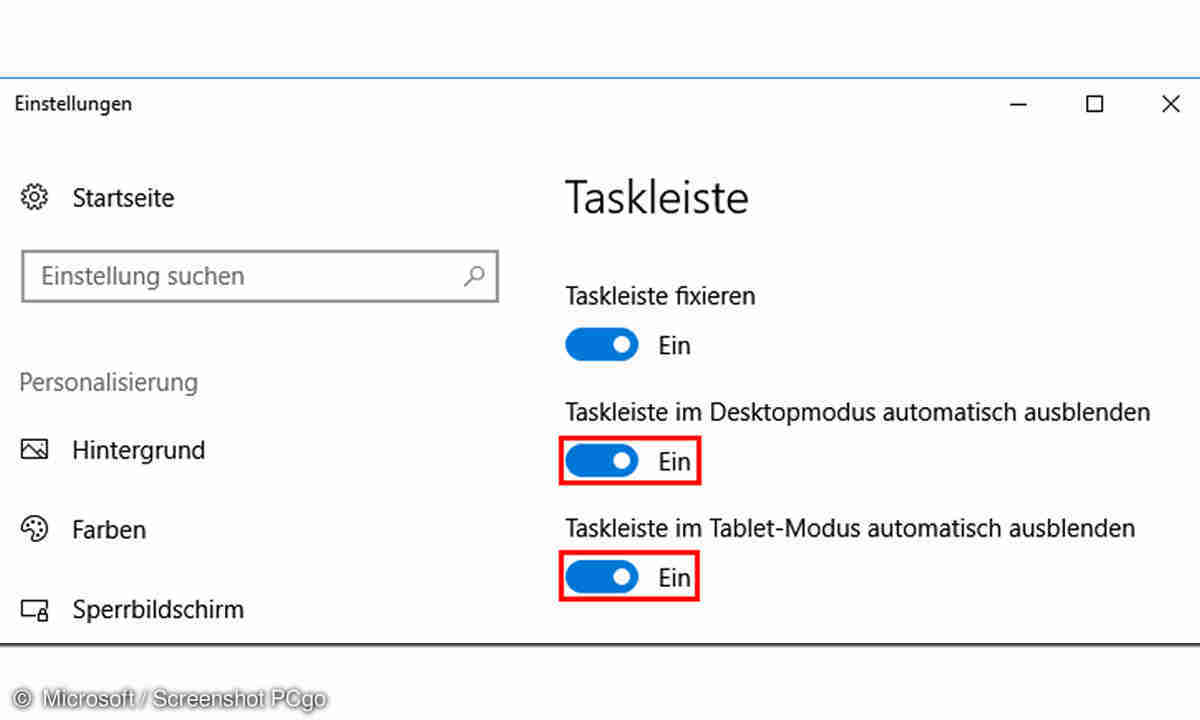Maximize the Einstellungen window
Image resolution: width=1200 pixels, height=720 pixels.
(1095, 104)
